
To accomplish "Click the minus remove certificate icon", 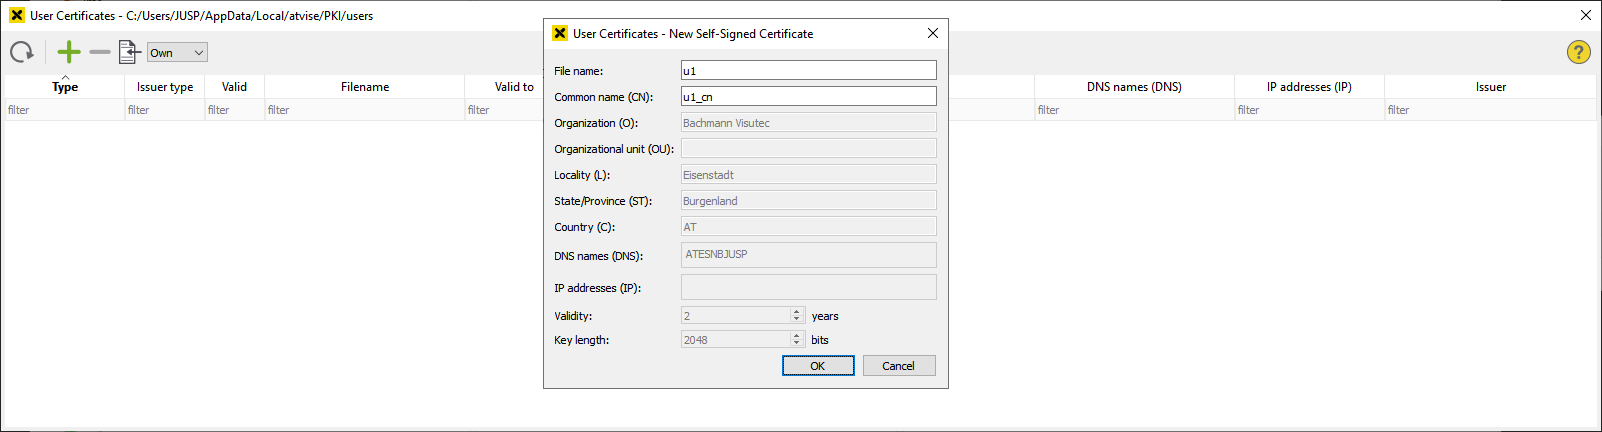I will [100, 52].
